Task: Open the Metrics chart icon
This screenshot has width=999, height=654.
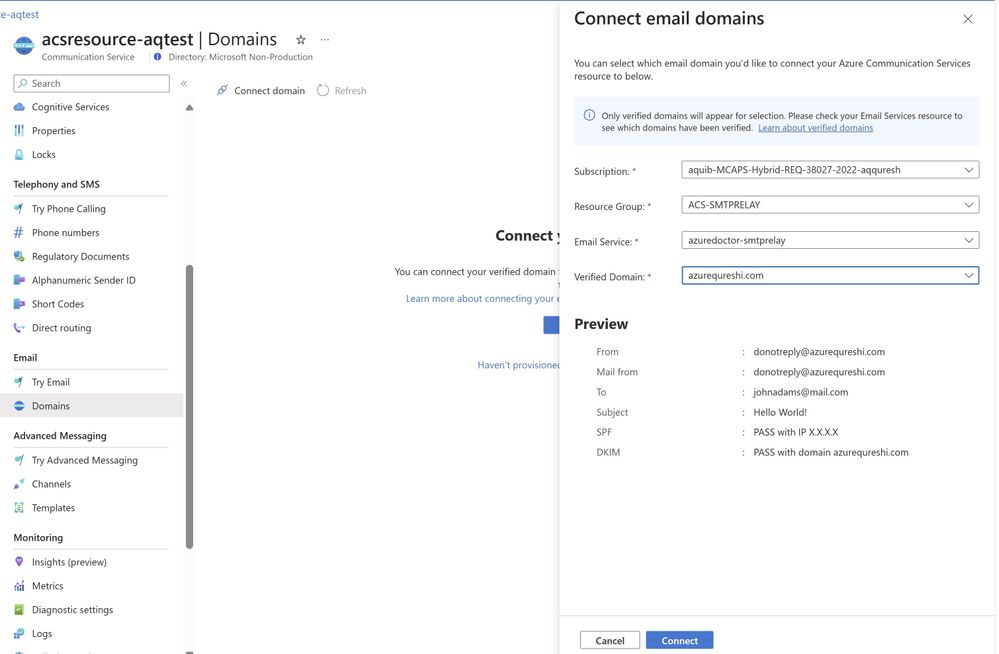Action: pos(19,586)
